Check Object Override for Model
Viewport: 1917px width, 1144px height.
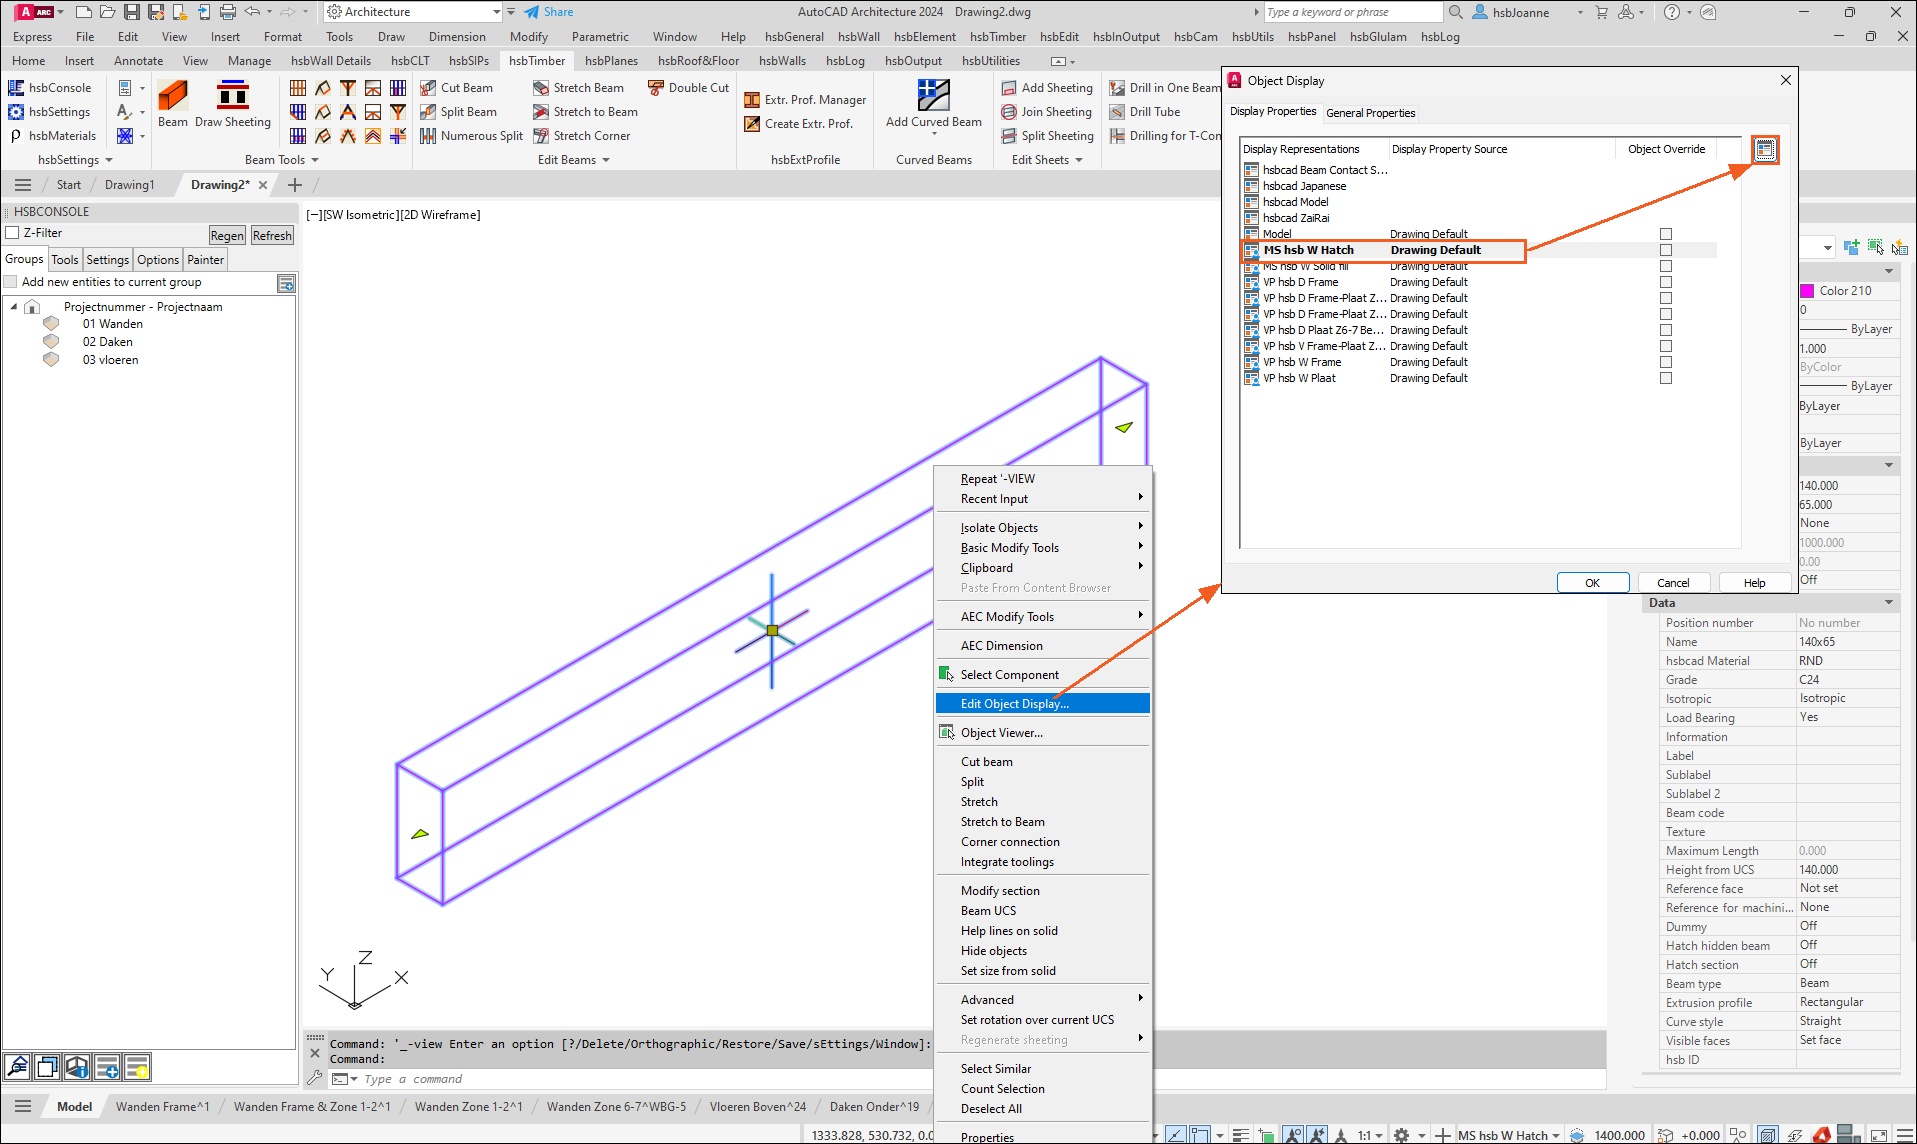click(1666, 234)
